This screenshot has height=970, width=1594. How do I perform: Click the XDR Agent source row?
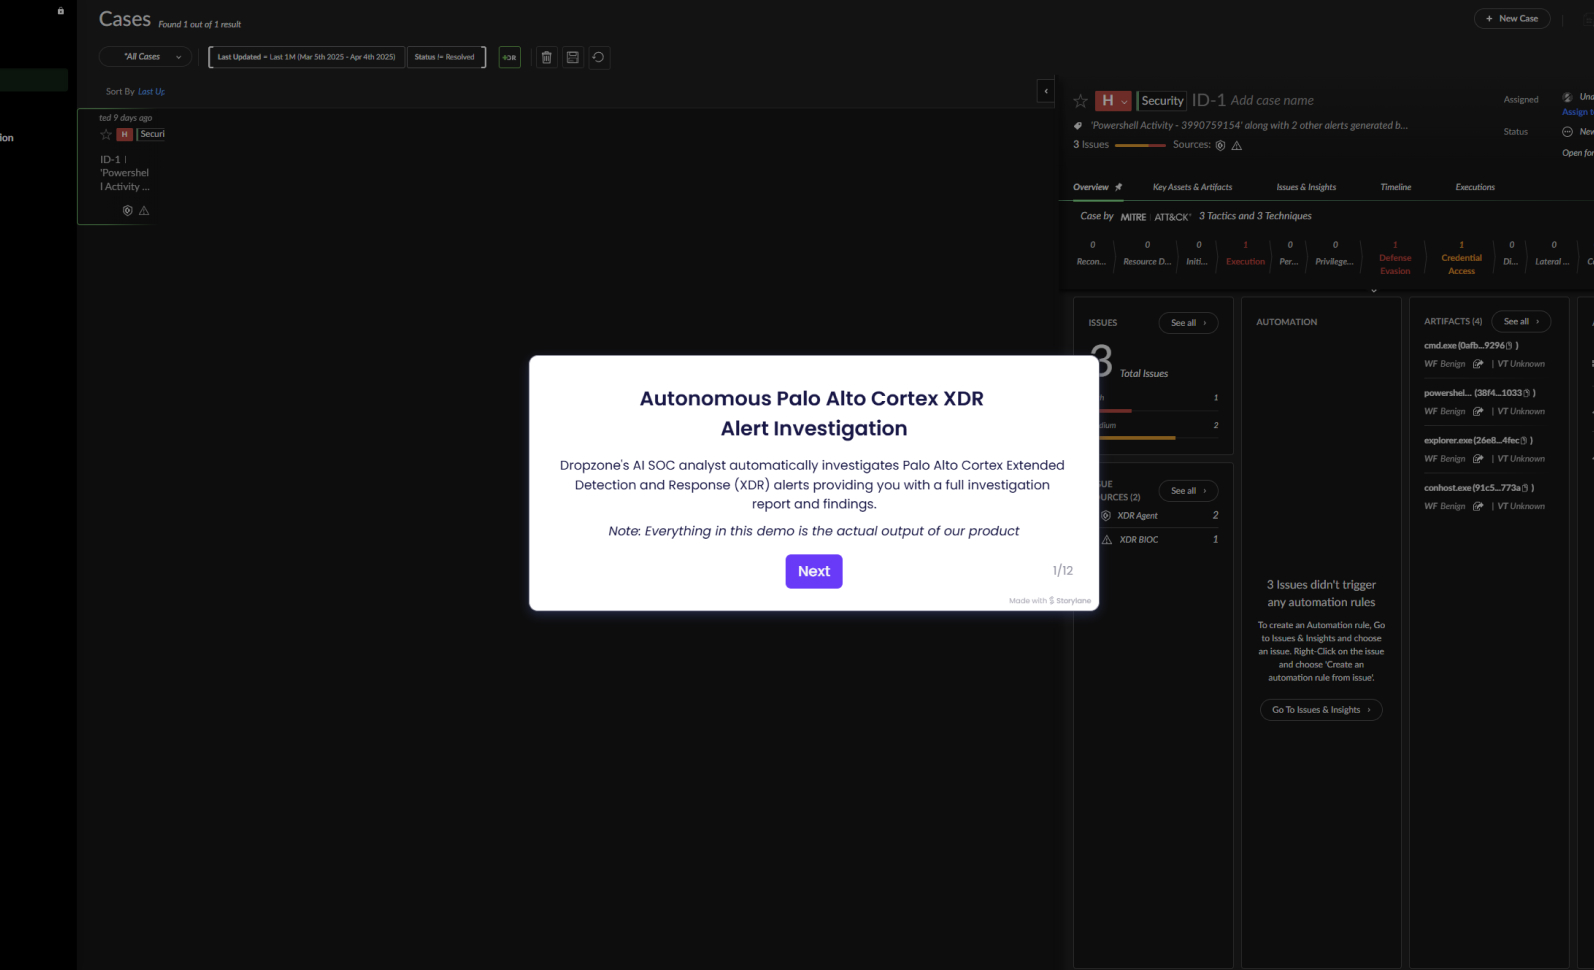pos(1159,516)
